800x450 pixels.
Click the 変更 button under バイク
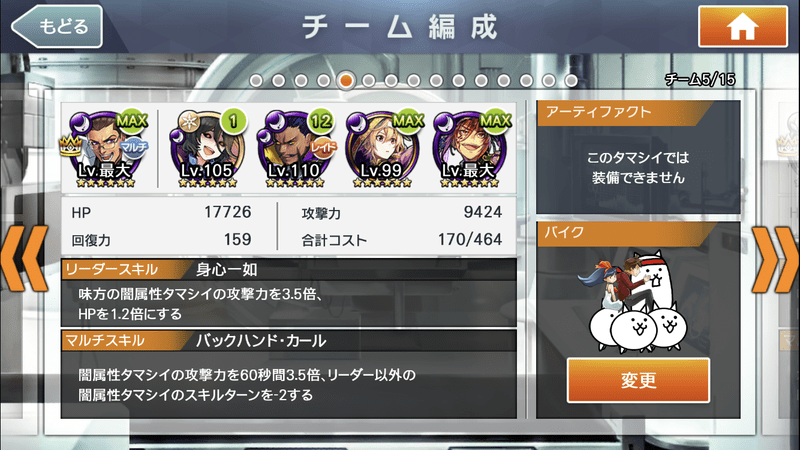pyautogui.click(x=638, y=381)
